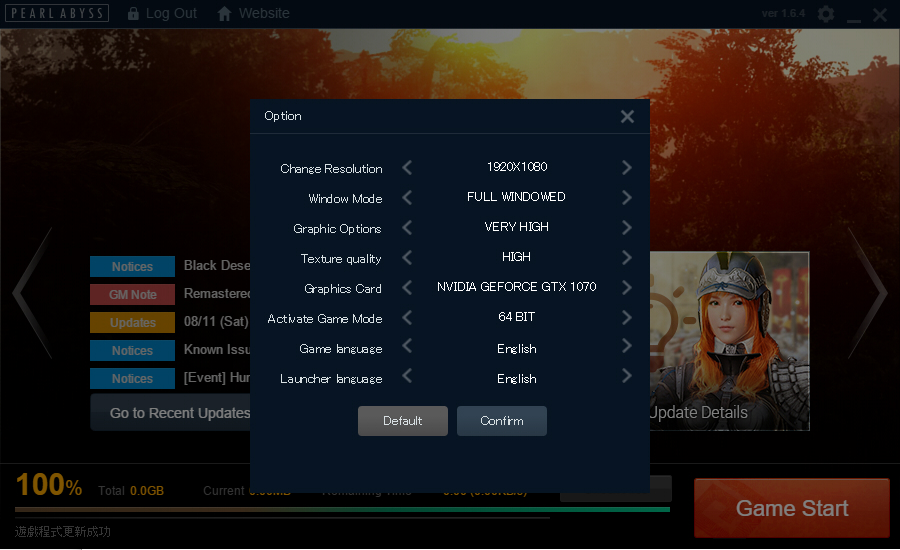Click next arrow for Game language

(626, 346)
